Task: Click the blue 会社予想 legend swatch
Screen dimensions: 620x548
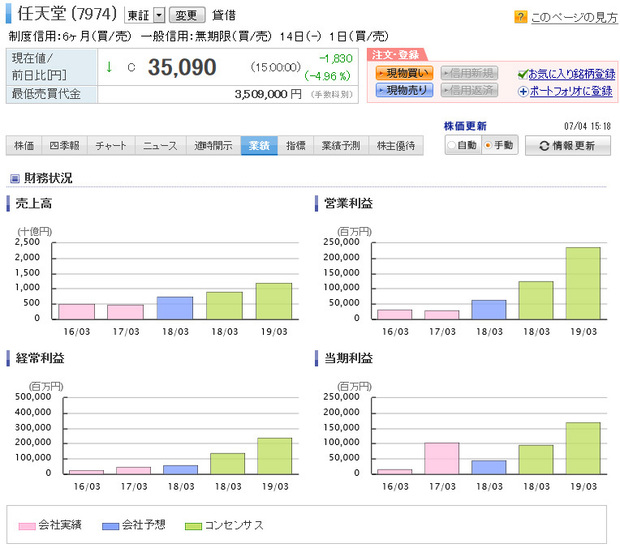Action: point(110,526)
